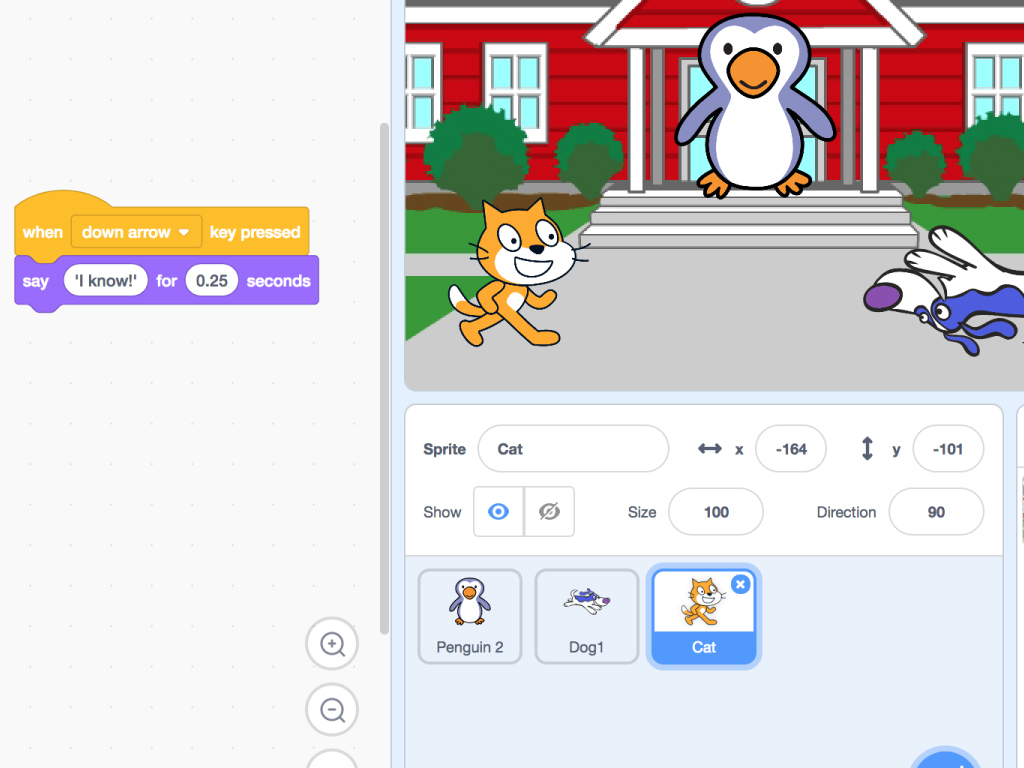Screen dimensions: 1024x768
Task: Zoom in on the code workspace
Action: pos(332,644)
